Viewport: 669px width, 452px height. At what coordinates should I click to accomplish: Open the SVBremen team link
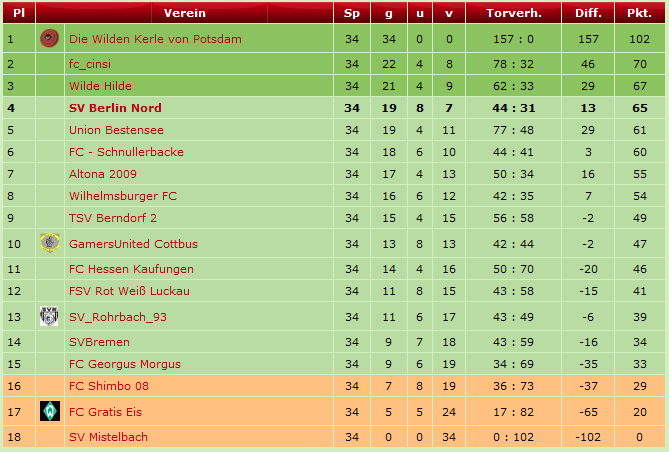tap(99, 342)
